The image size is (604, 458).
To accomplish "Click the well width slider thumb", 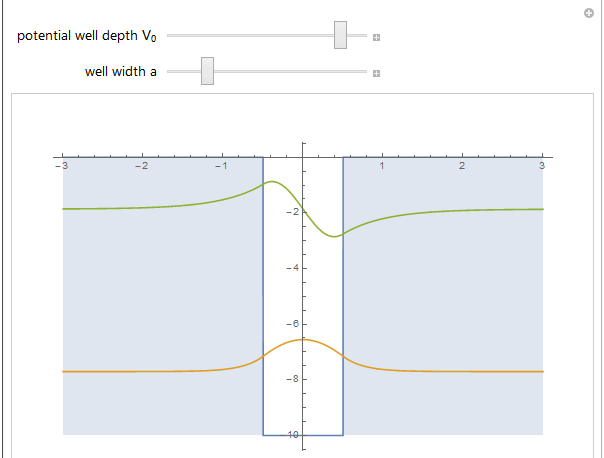I will (x=207, y=71).
